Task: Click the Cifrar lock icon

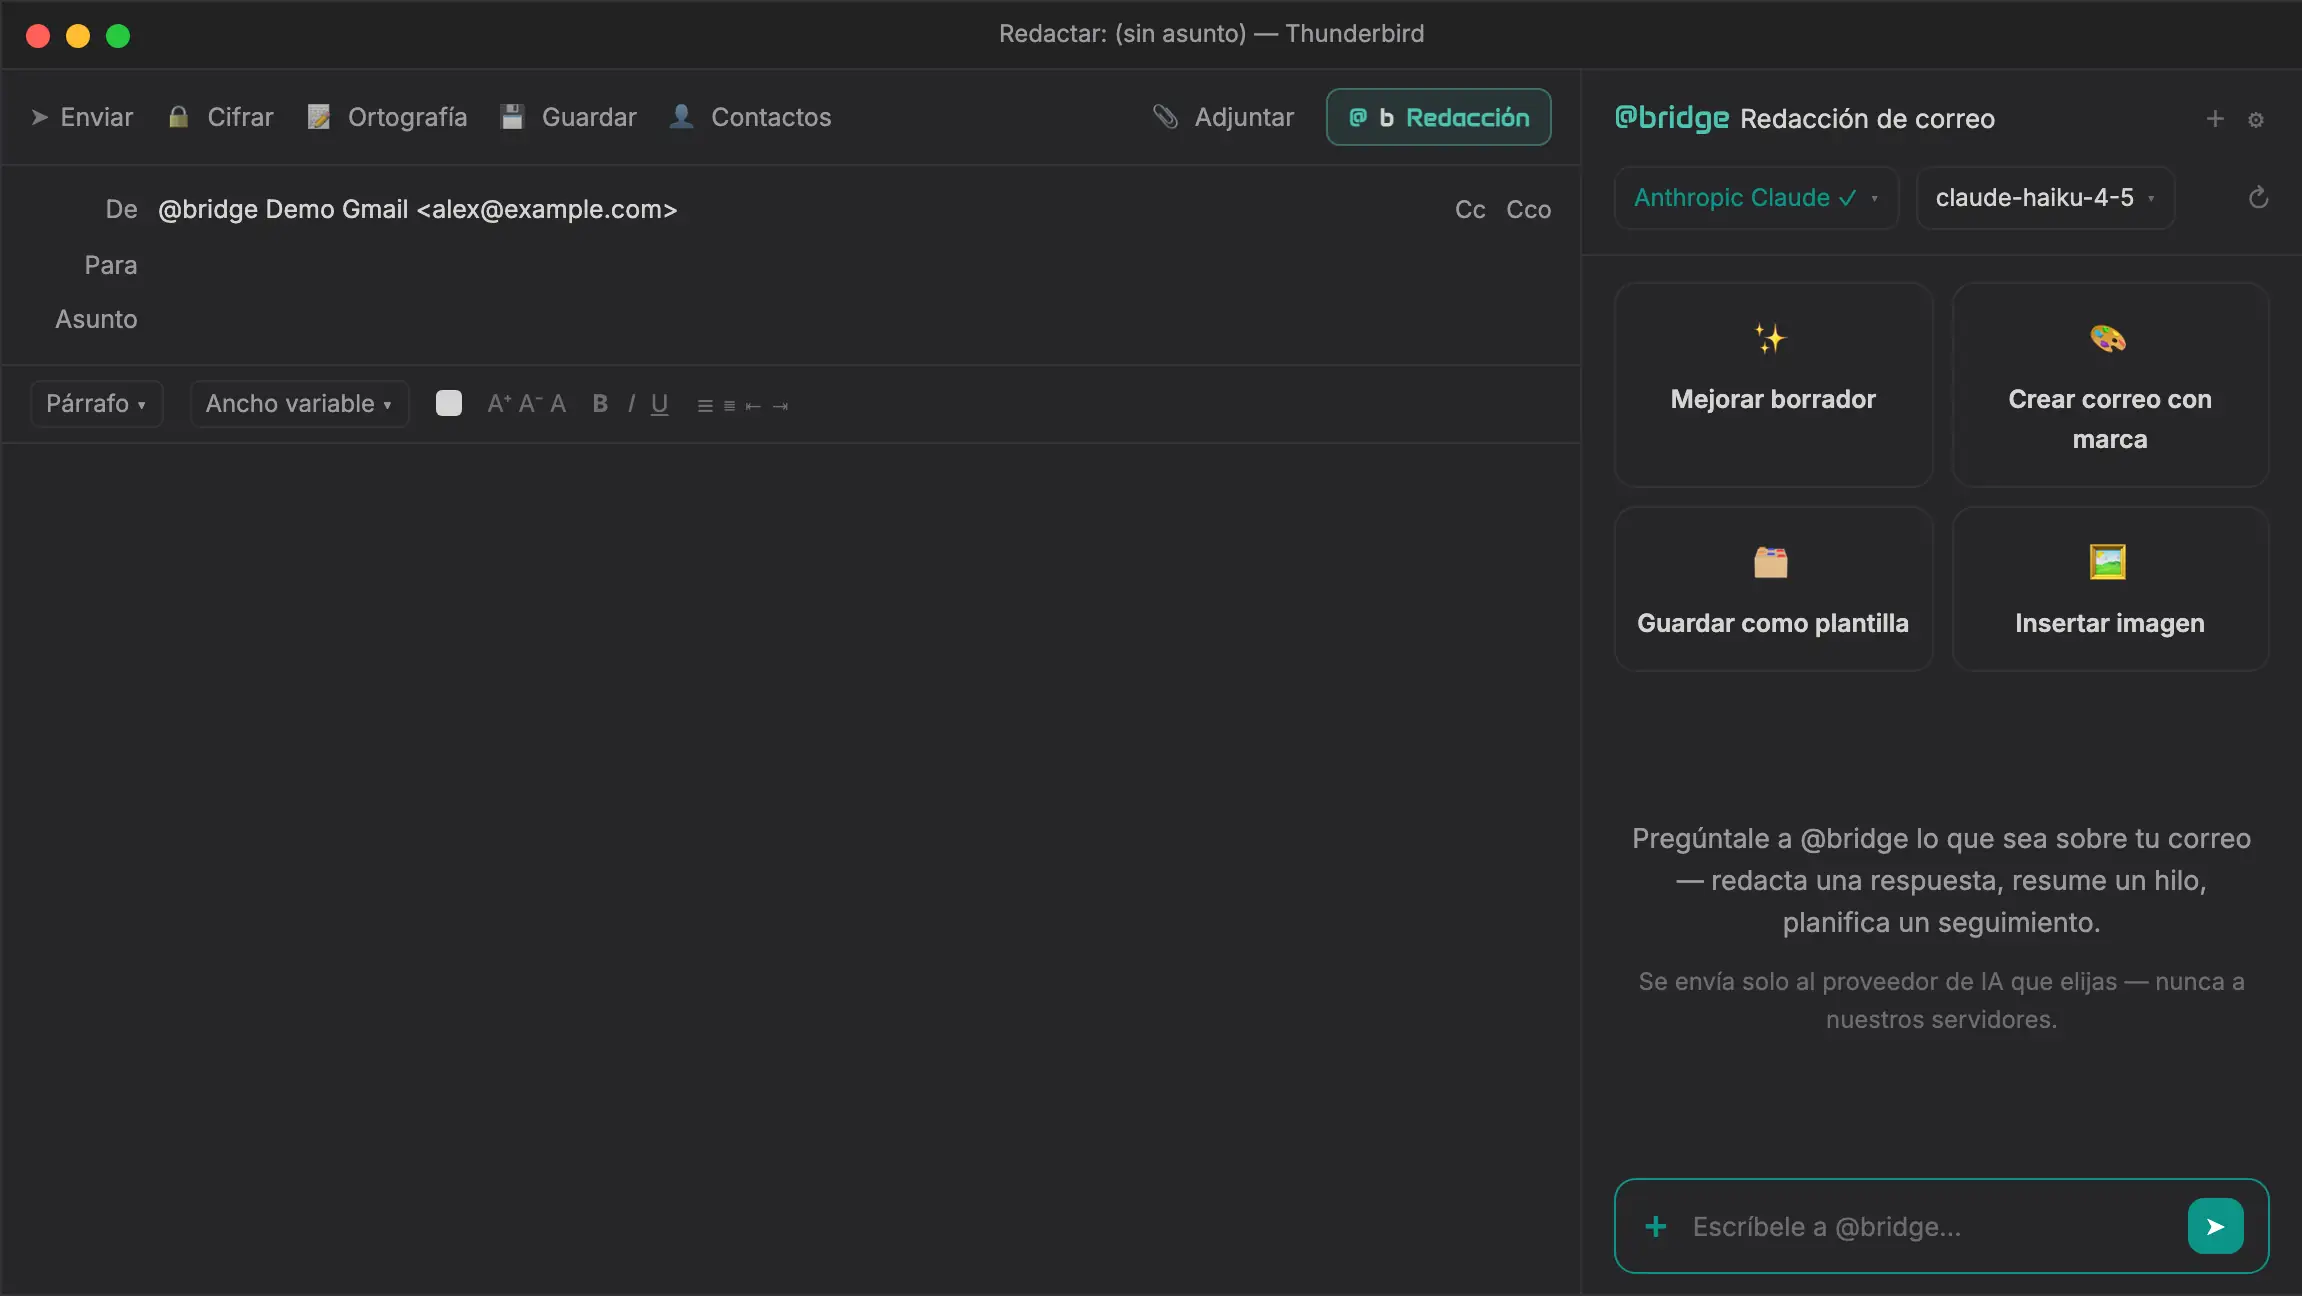Action: tap(179, 117)
